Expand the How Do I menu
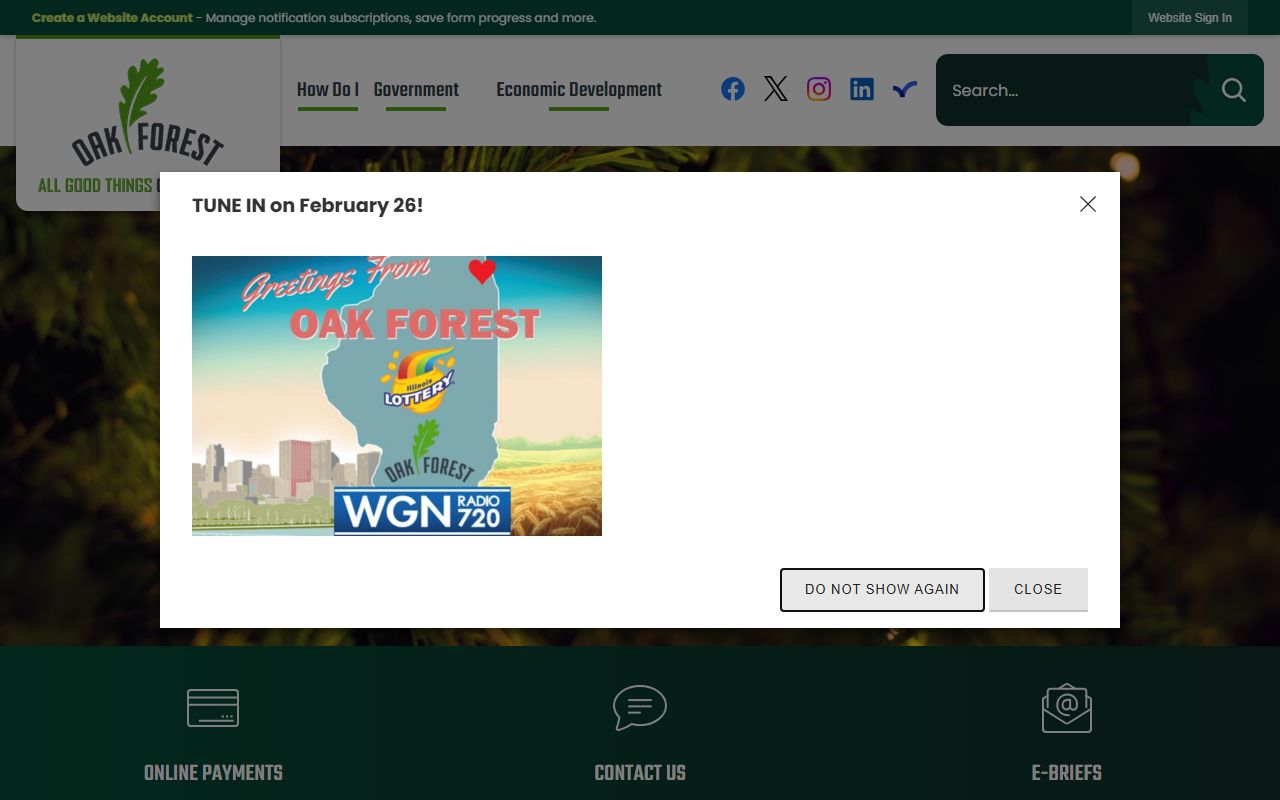 point(327,90)
